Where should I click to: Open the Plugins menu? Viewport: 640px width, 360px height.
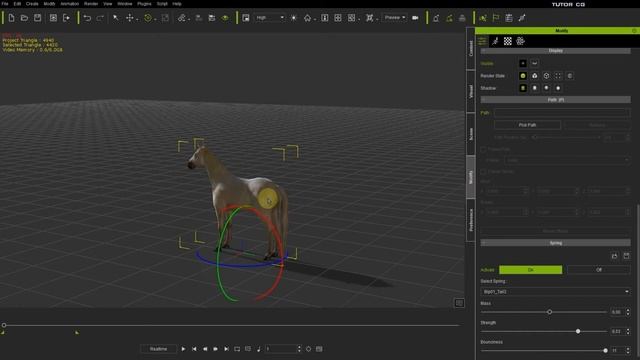(144, 4)
